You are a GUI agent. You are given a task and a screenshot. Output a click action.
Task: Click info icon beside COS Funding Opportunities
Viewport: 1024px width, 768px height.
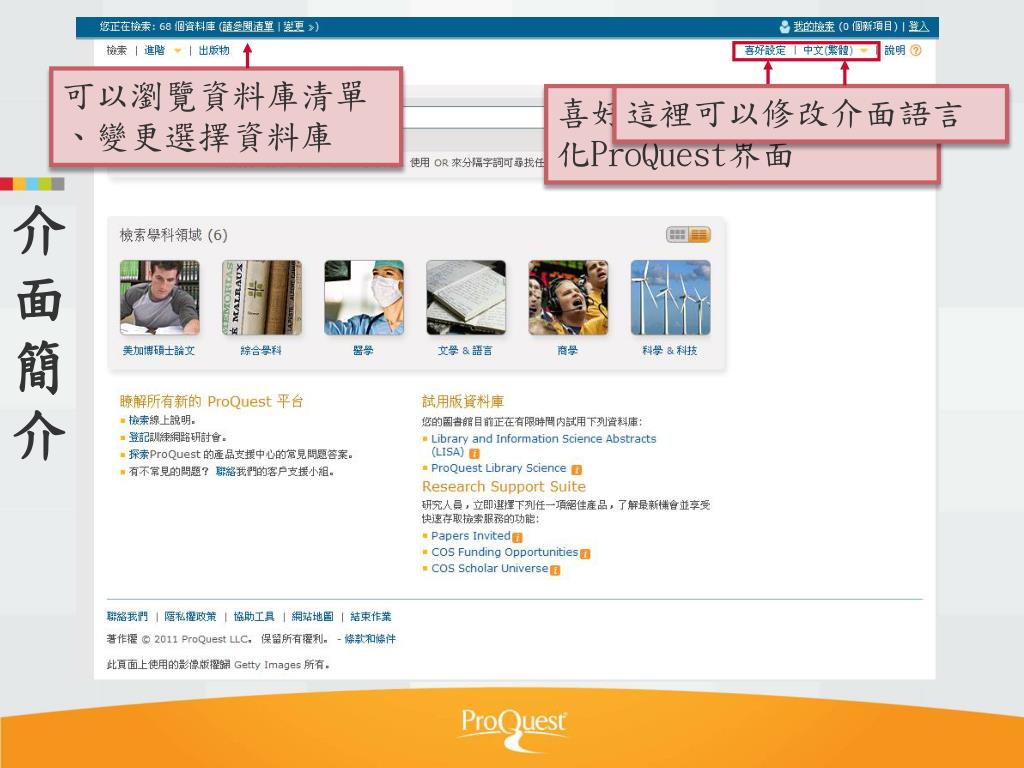coord(585,554)
